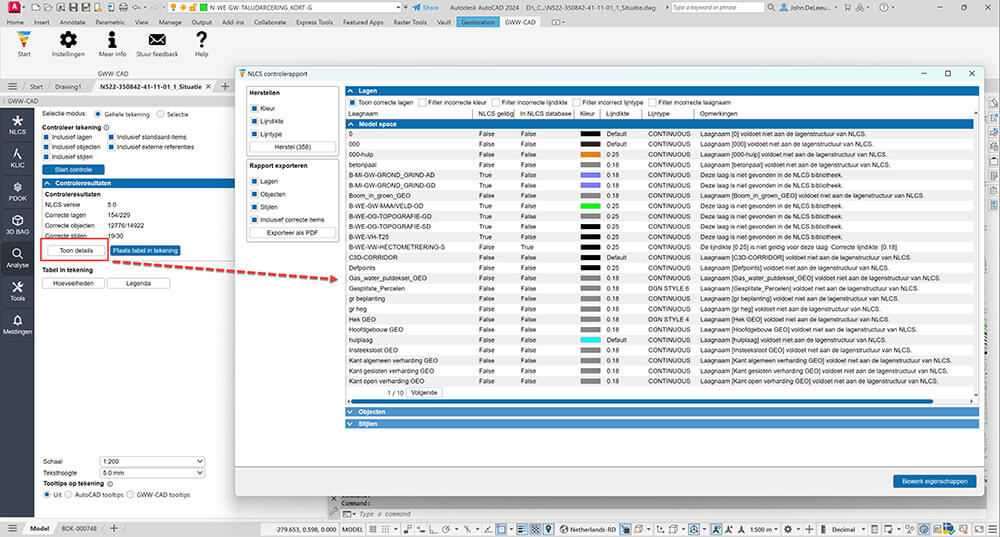The image size is (1000, 537).
Task: Click the Meer info icon
Action: [112, 40]
